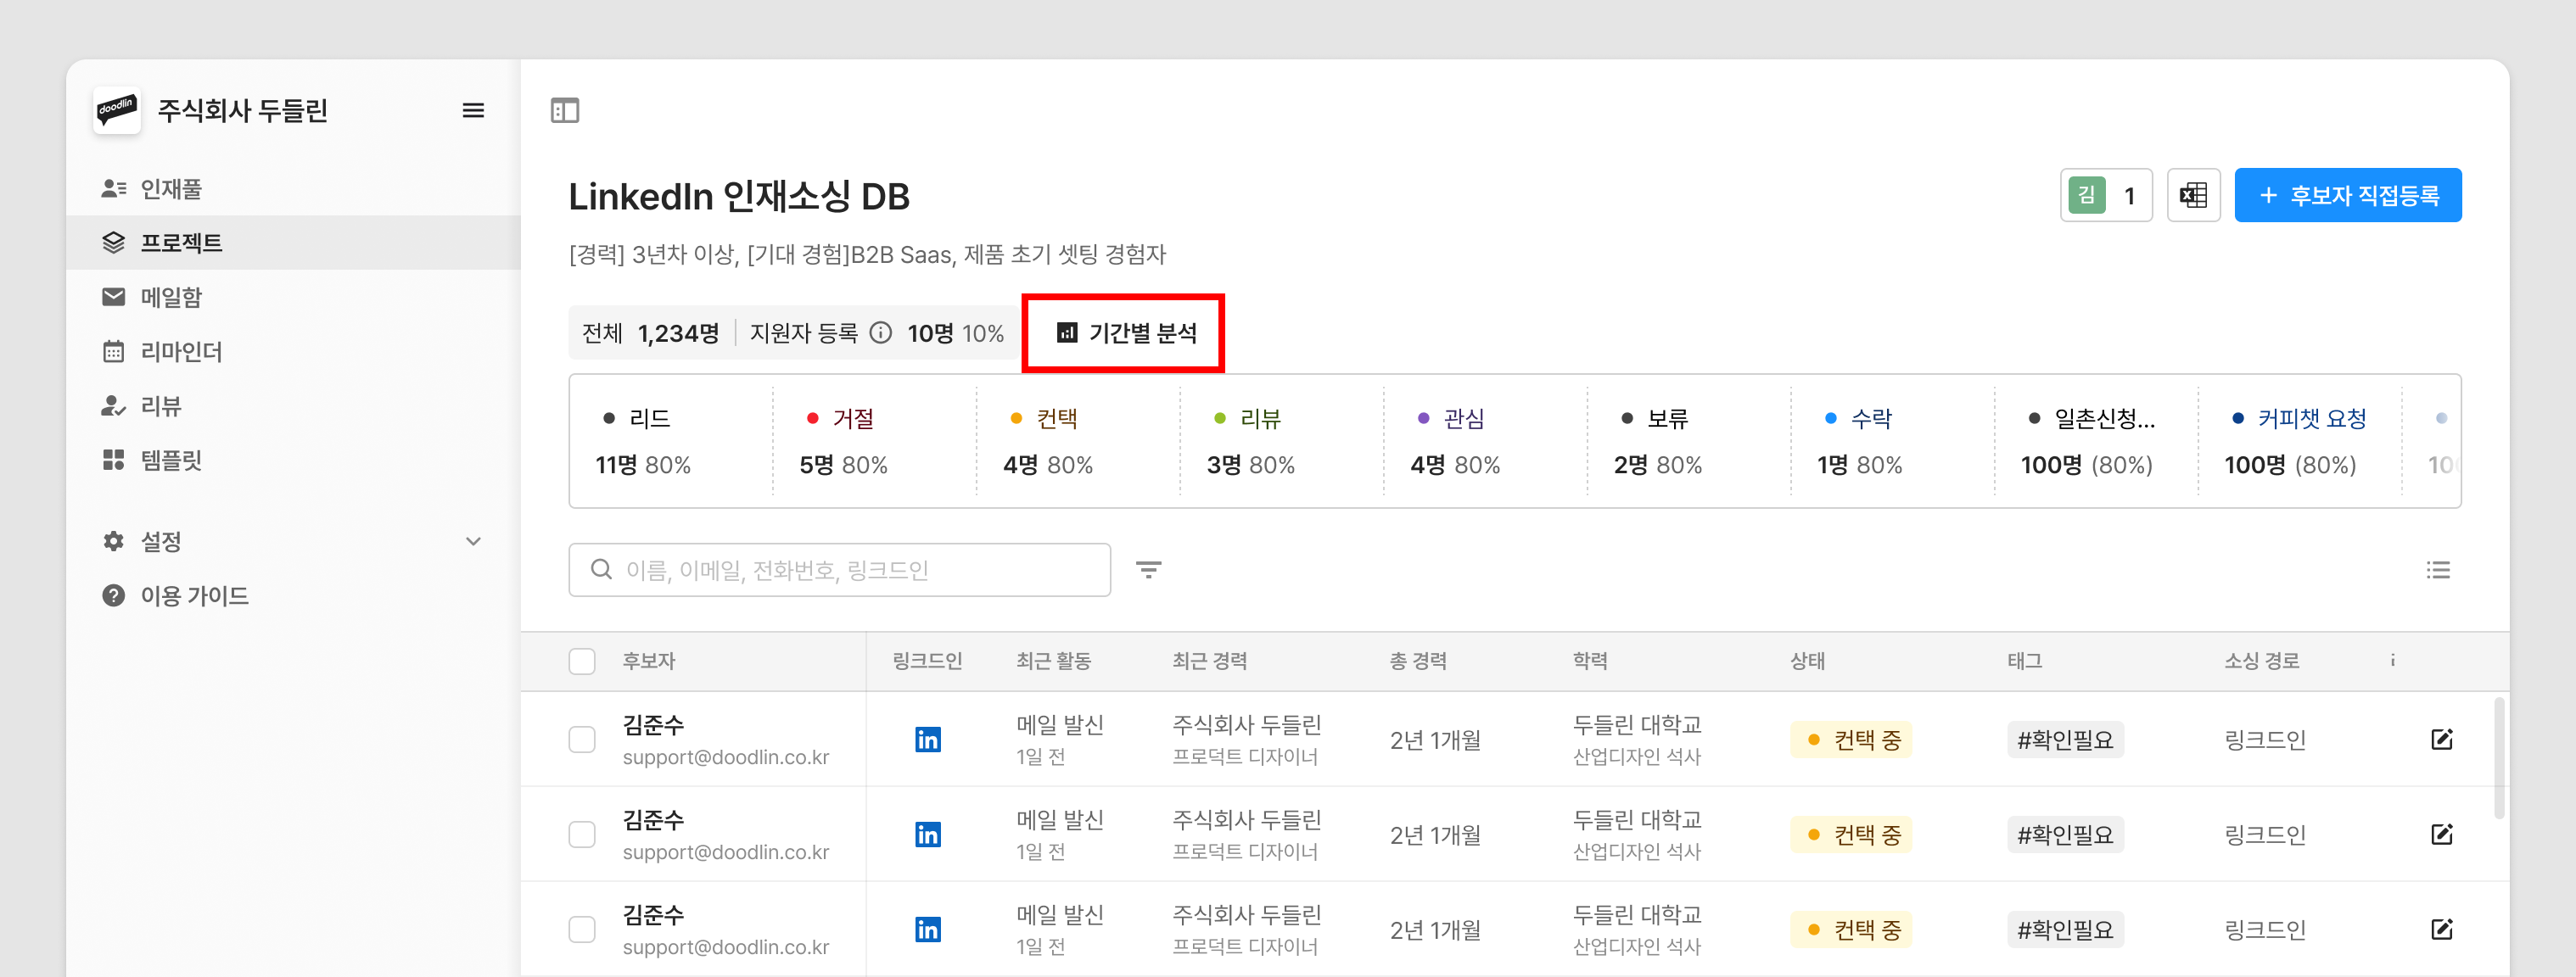The height and width of the screenshot is (977, 2576).
Task: Click the #확인필요 tag in third row
Action: pos(2065,930)
